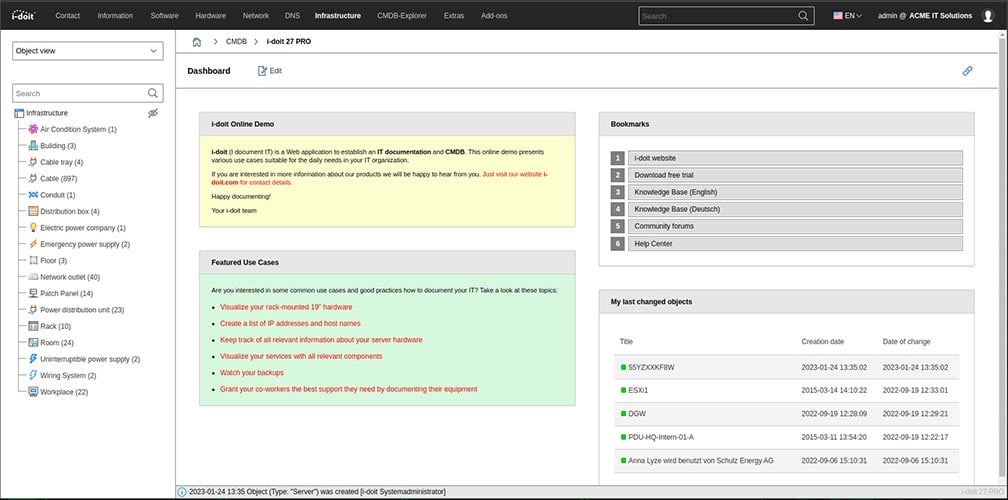Screen dimensions: 1008x500
Task: Click the Cable (897) icon
Action: point(33,179)
